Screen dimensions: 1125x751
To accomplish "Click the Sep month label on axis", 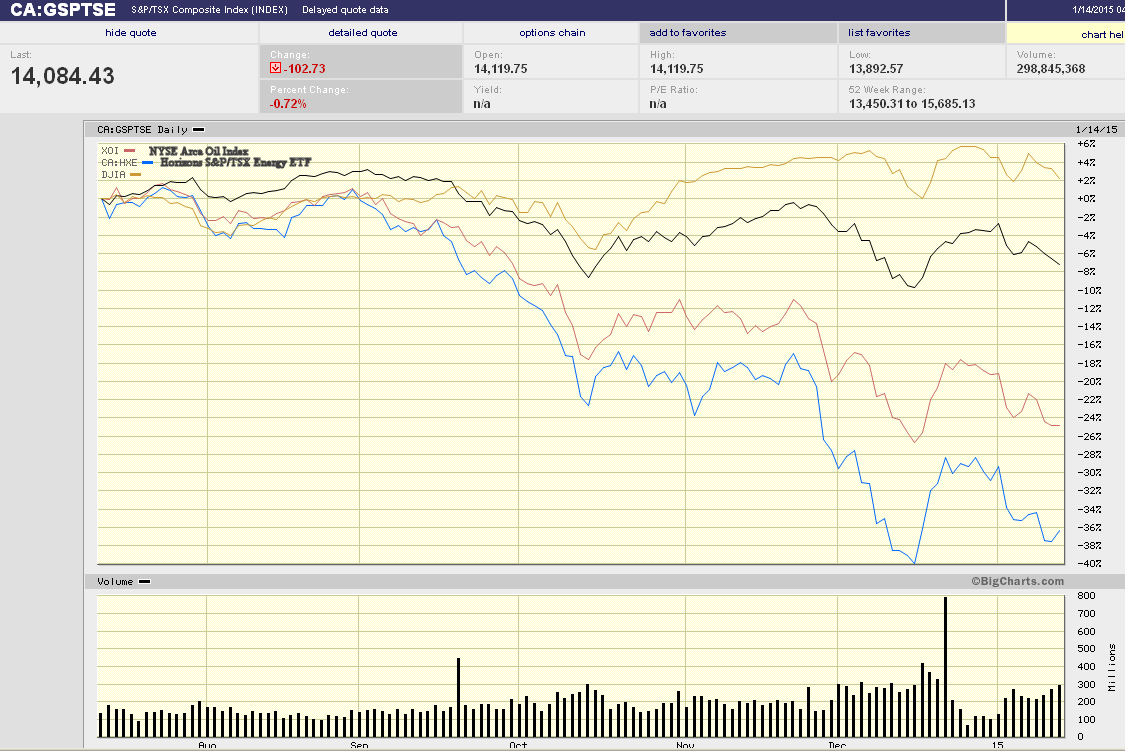I will (x=359, y=746).
